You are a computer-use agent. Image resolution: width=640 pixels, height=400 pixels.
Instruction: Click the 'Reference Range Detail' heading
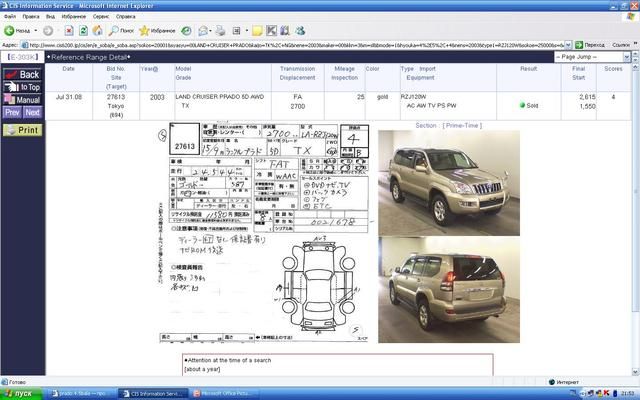click(89, 57)
